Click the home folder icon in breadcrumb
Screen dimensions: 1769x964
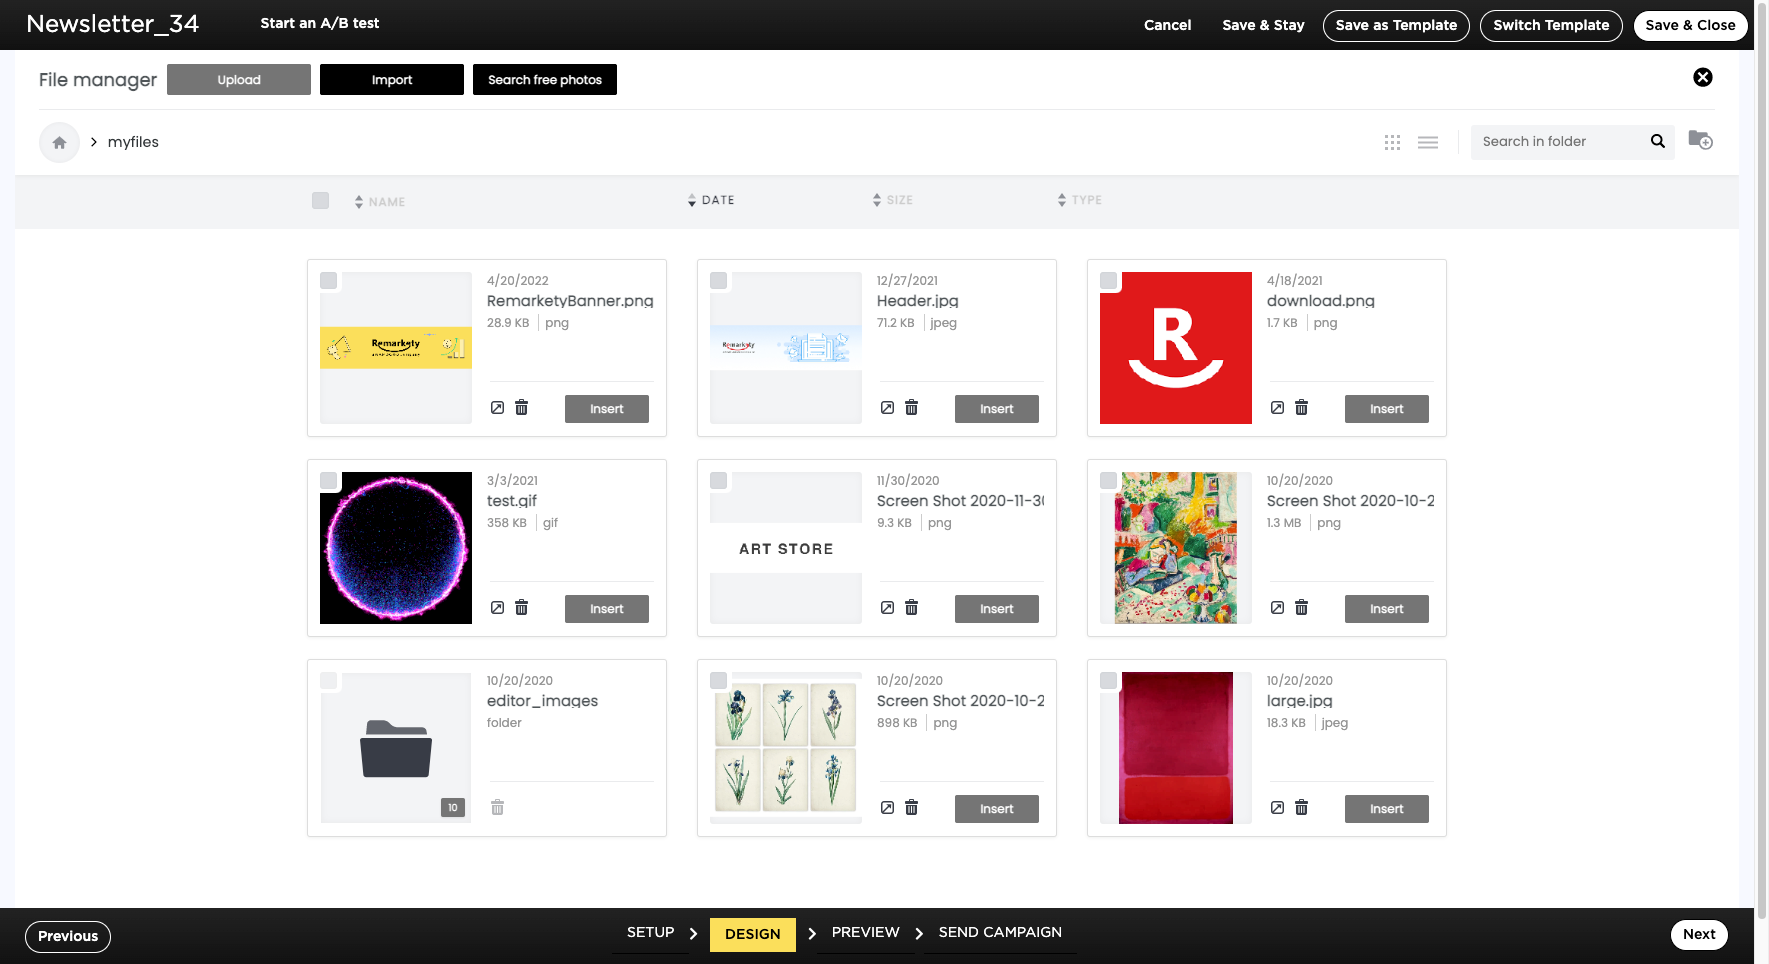click(x=59, y=142)
